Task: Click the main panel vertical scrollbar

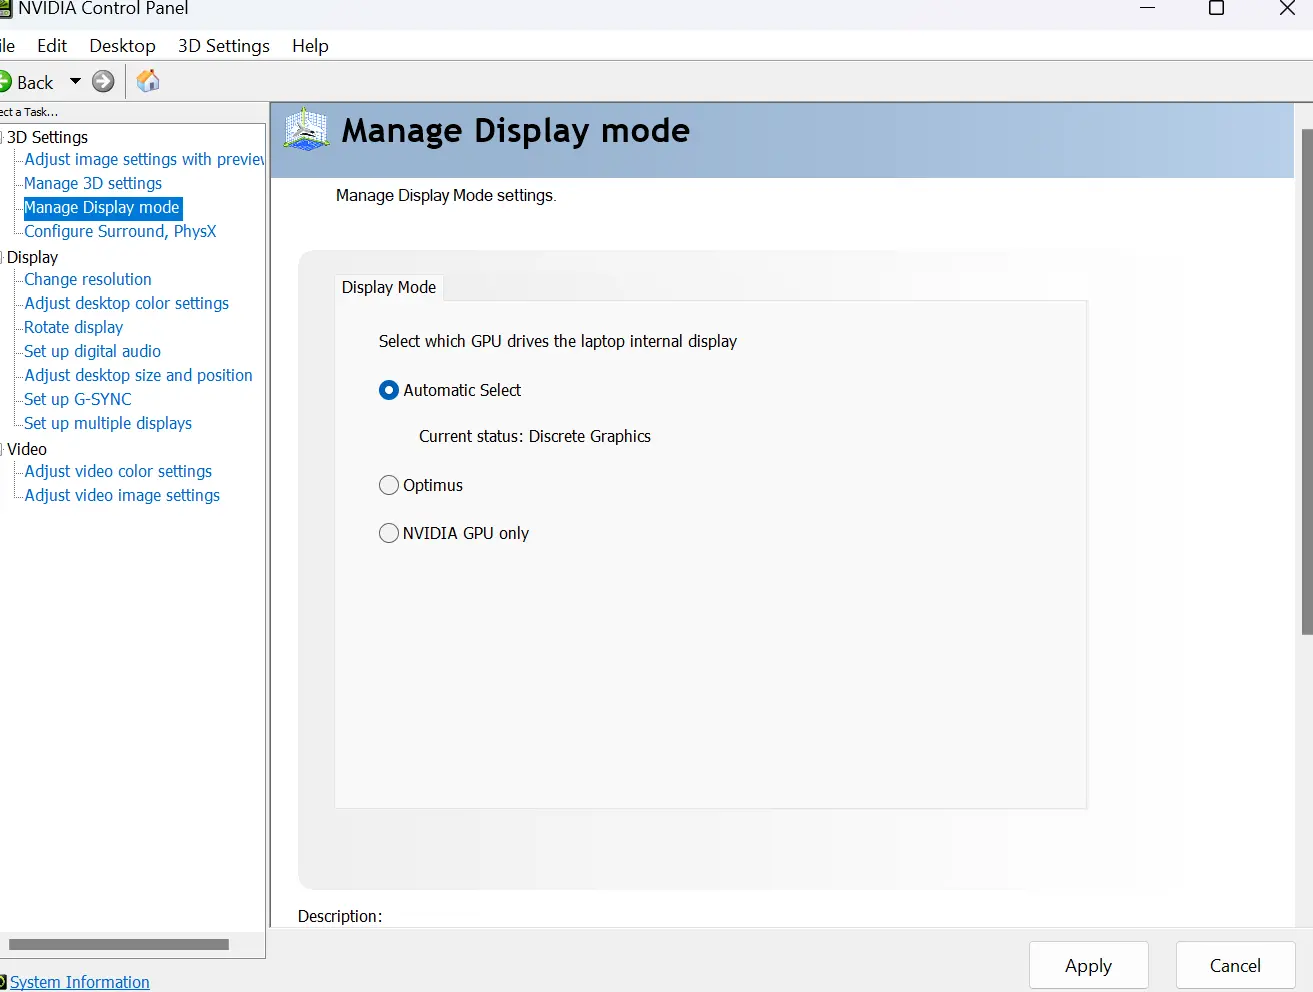Action: click(x=1307, y=381)
